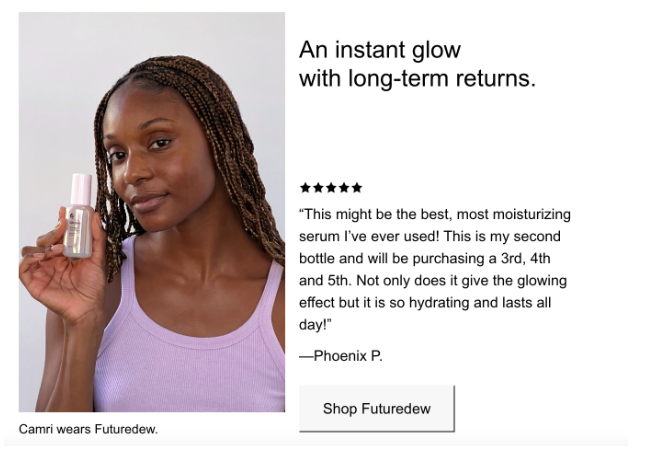
Task: Click the review line mentioning 'glowing'
Action: 432,280
